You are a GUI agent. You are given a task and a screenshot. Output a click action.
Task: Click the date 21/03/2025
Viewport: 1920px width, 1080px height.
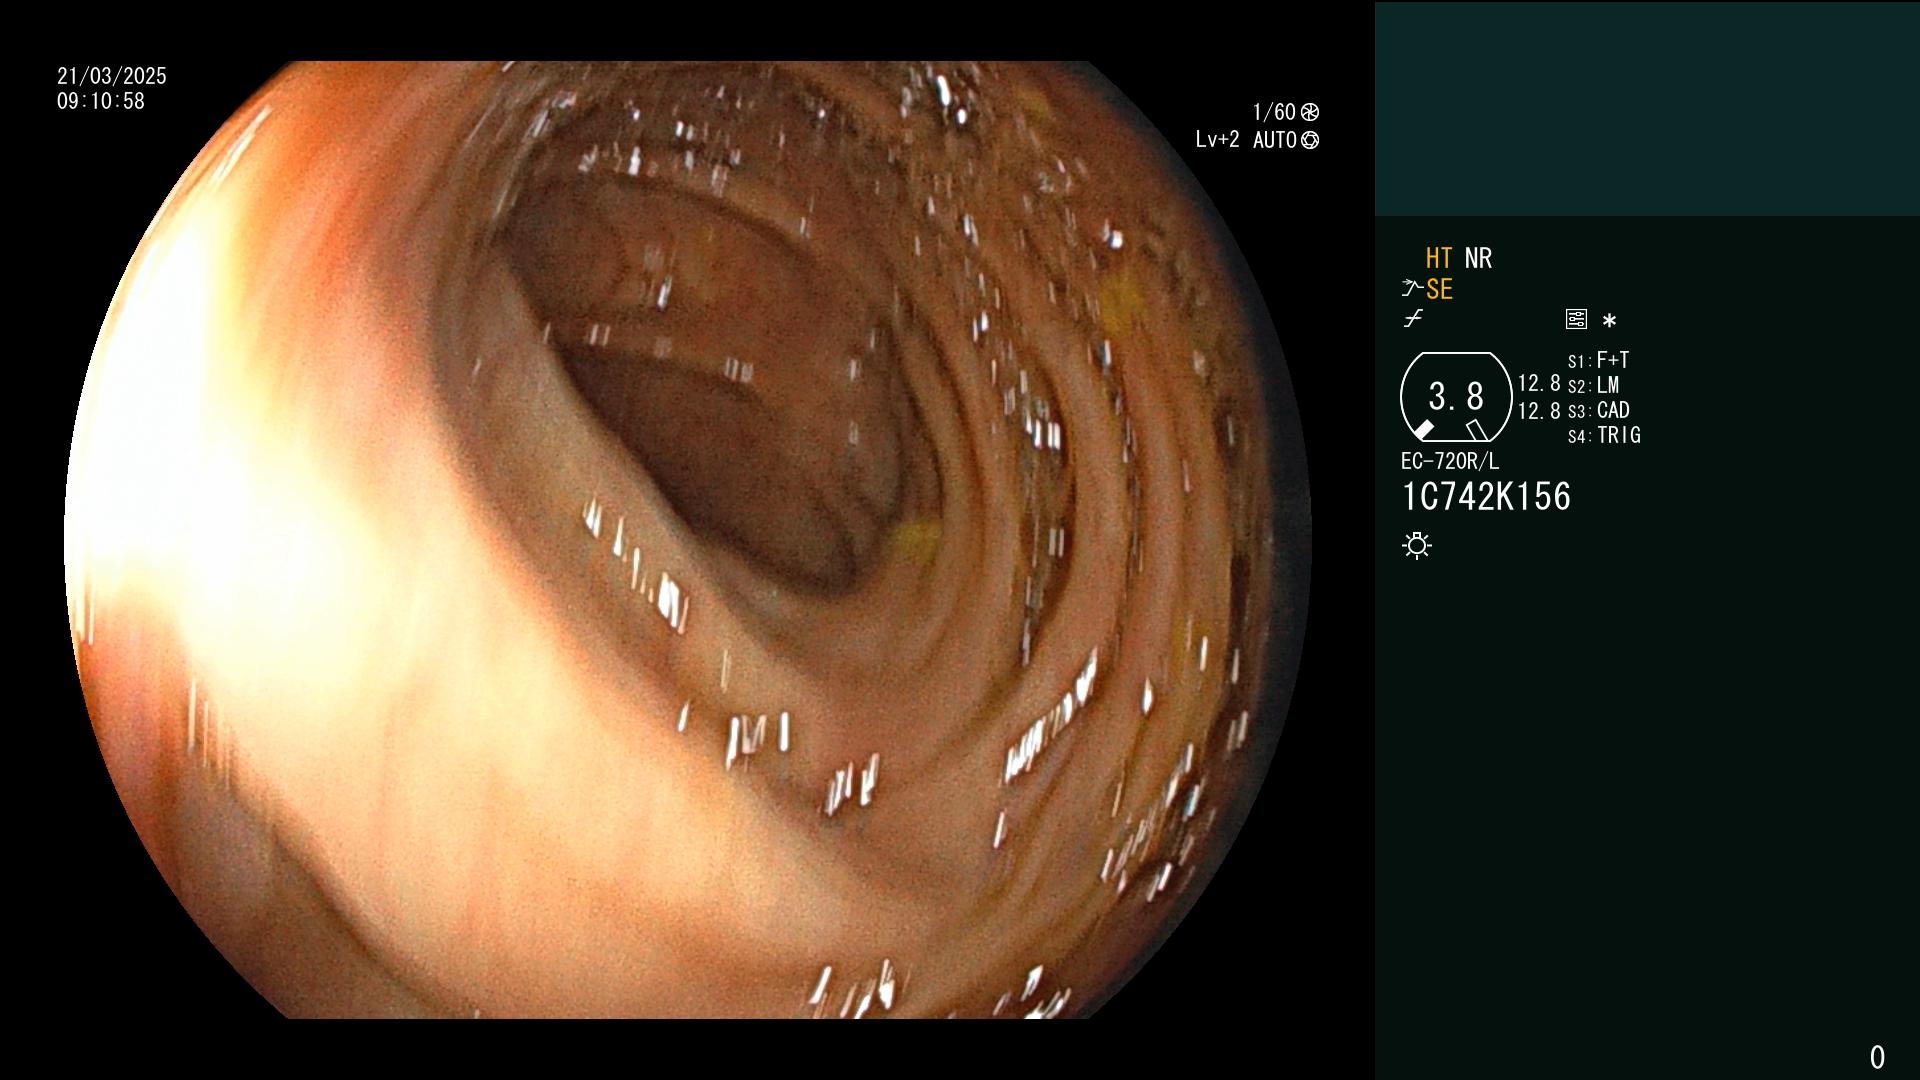pos(112,76)
